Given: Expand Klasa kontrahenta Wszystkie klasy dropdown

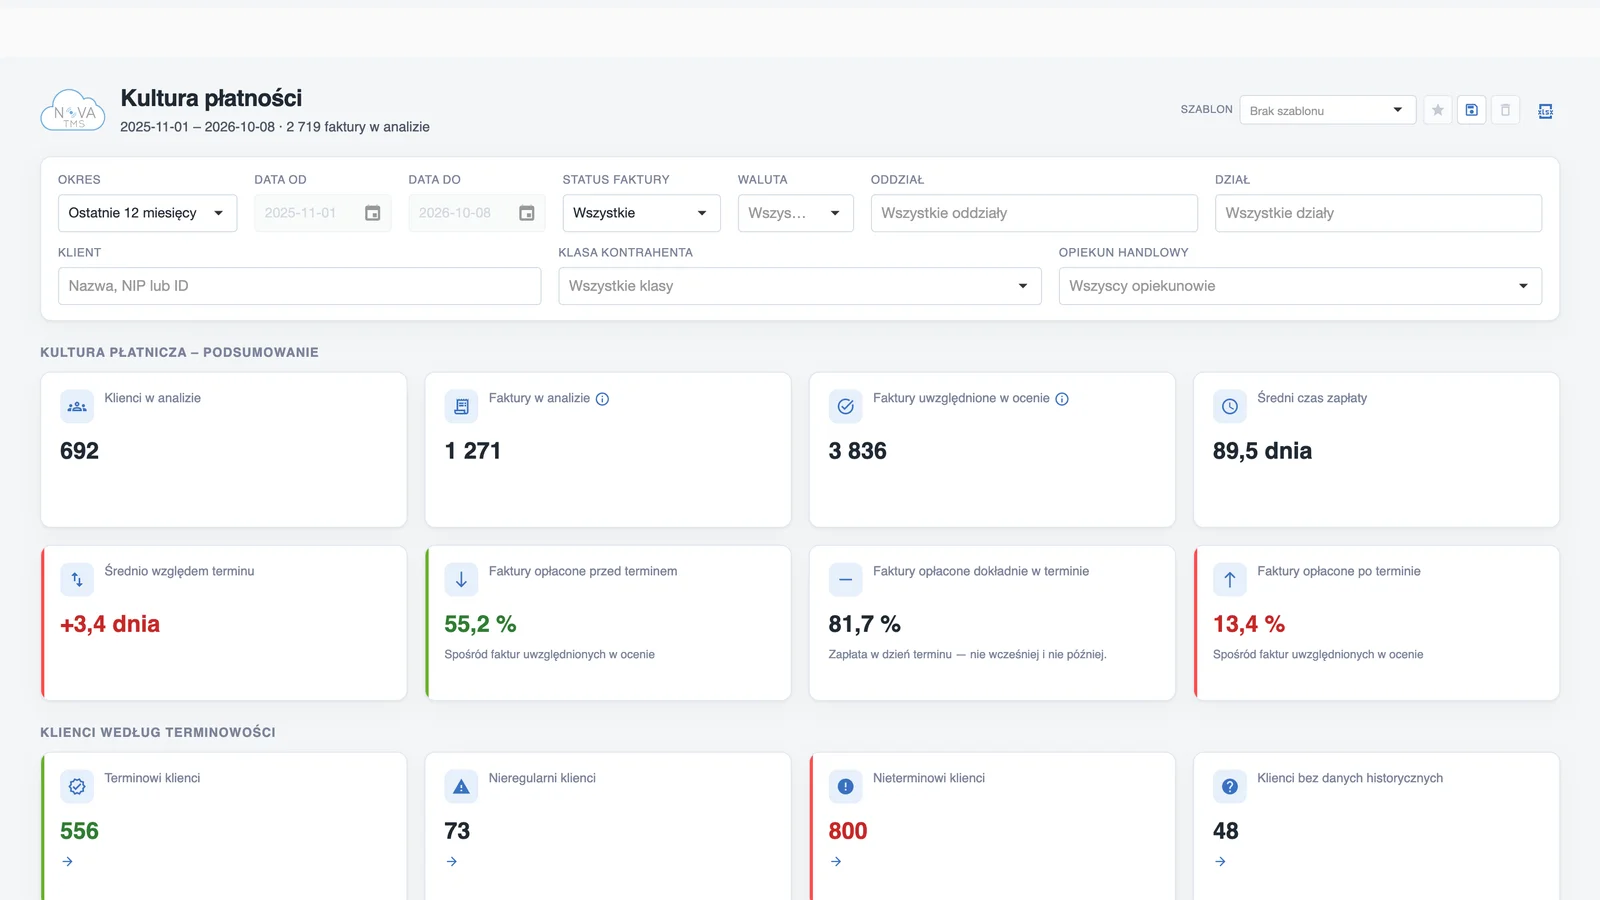Looking at the screenshot, I should (x=800, y=286).
